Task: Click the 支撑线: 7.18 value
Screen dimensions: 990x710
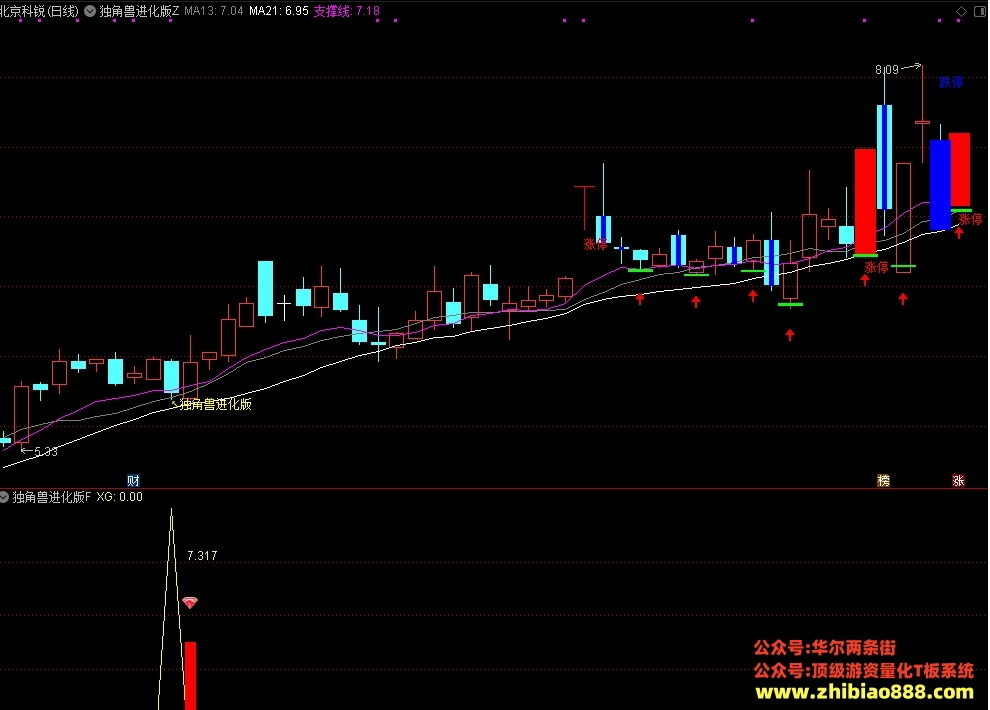Action: pos(347,11)
